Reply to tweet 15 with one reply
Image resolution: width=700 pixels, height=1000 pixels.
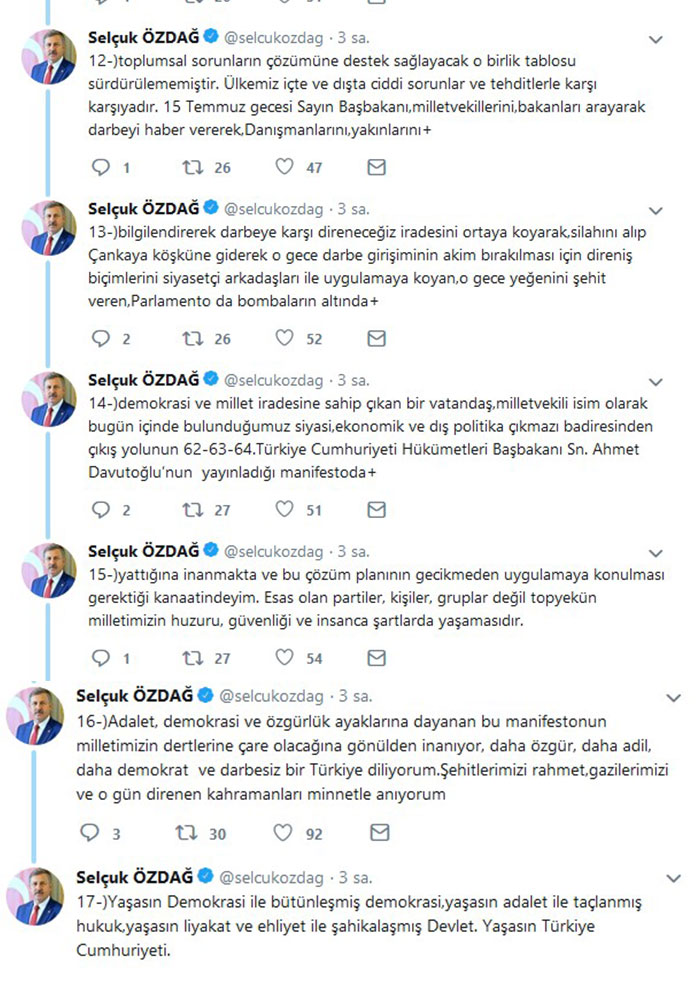pyautogui.click(x=100, y=658)
